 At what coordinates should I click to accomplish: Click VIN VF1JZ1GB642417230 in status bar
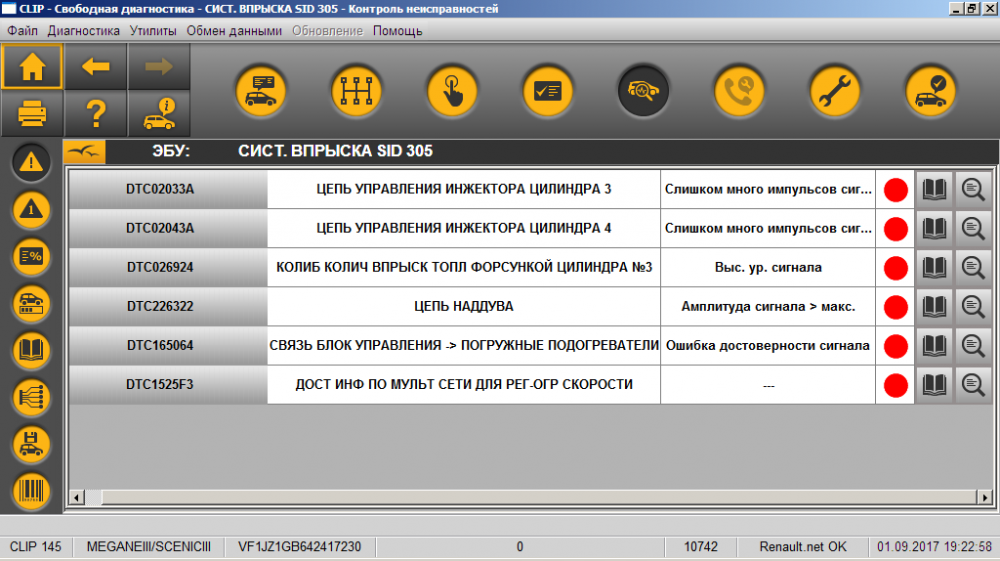(300, 547)
